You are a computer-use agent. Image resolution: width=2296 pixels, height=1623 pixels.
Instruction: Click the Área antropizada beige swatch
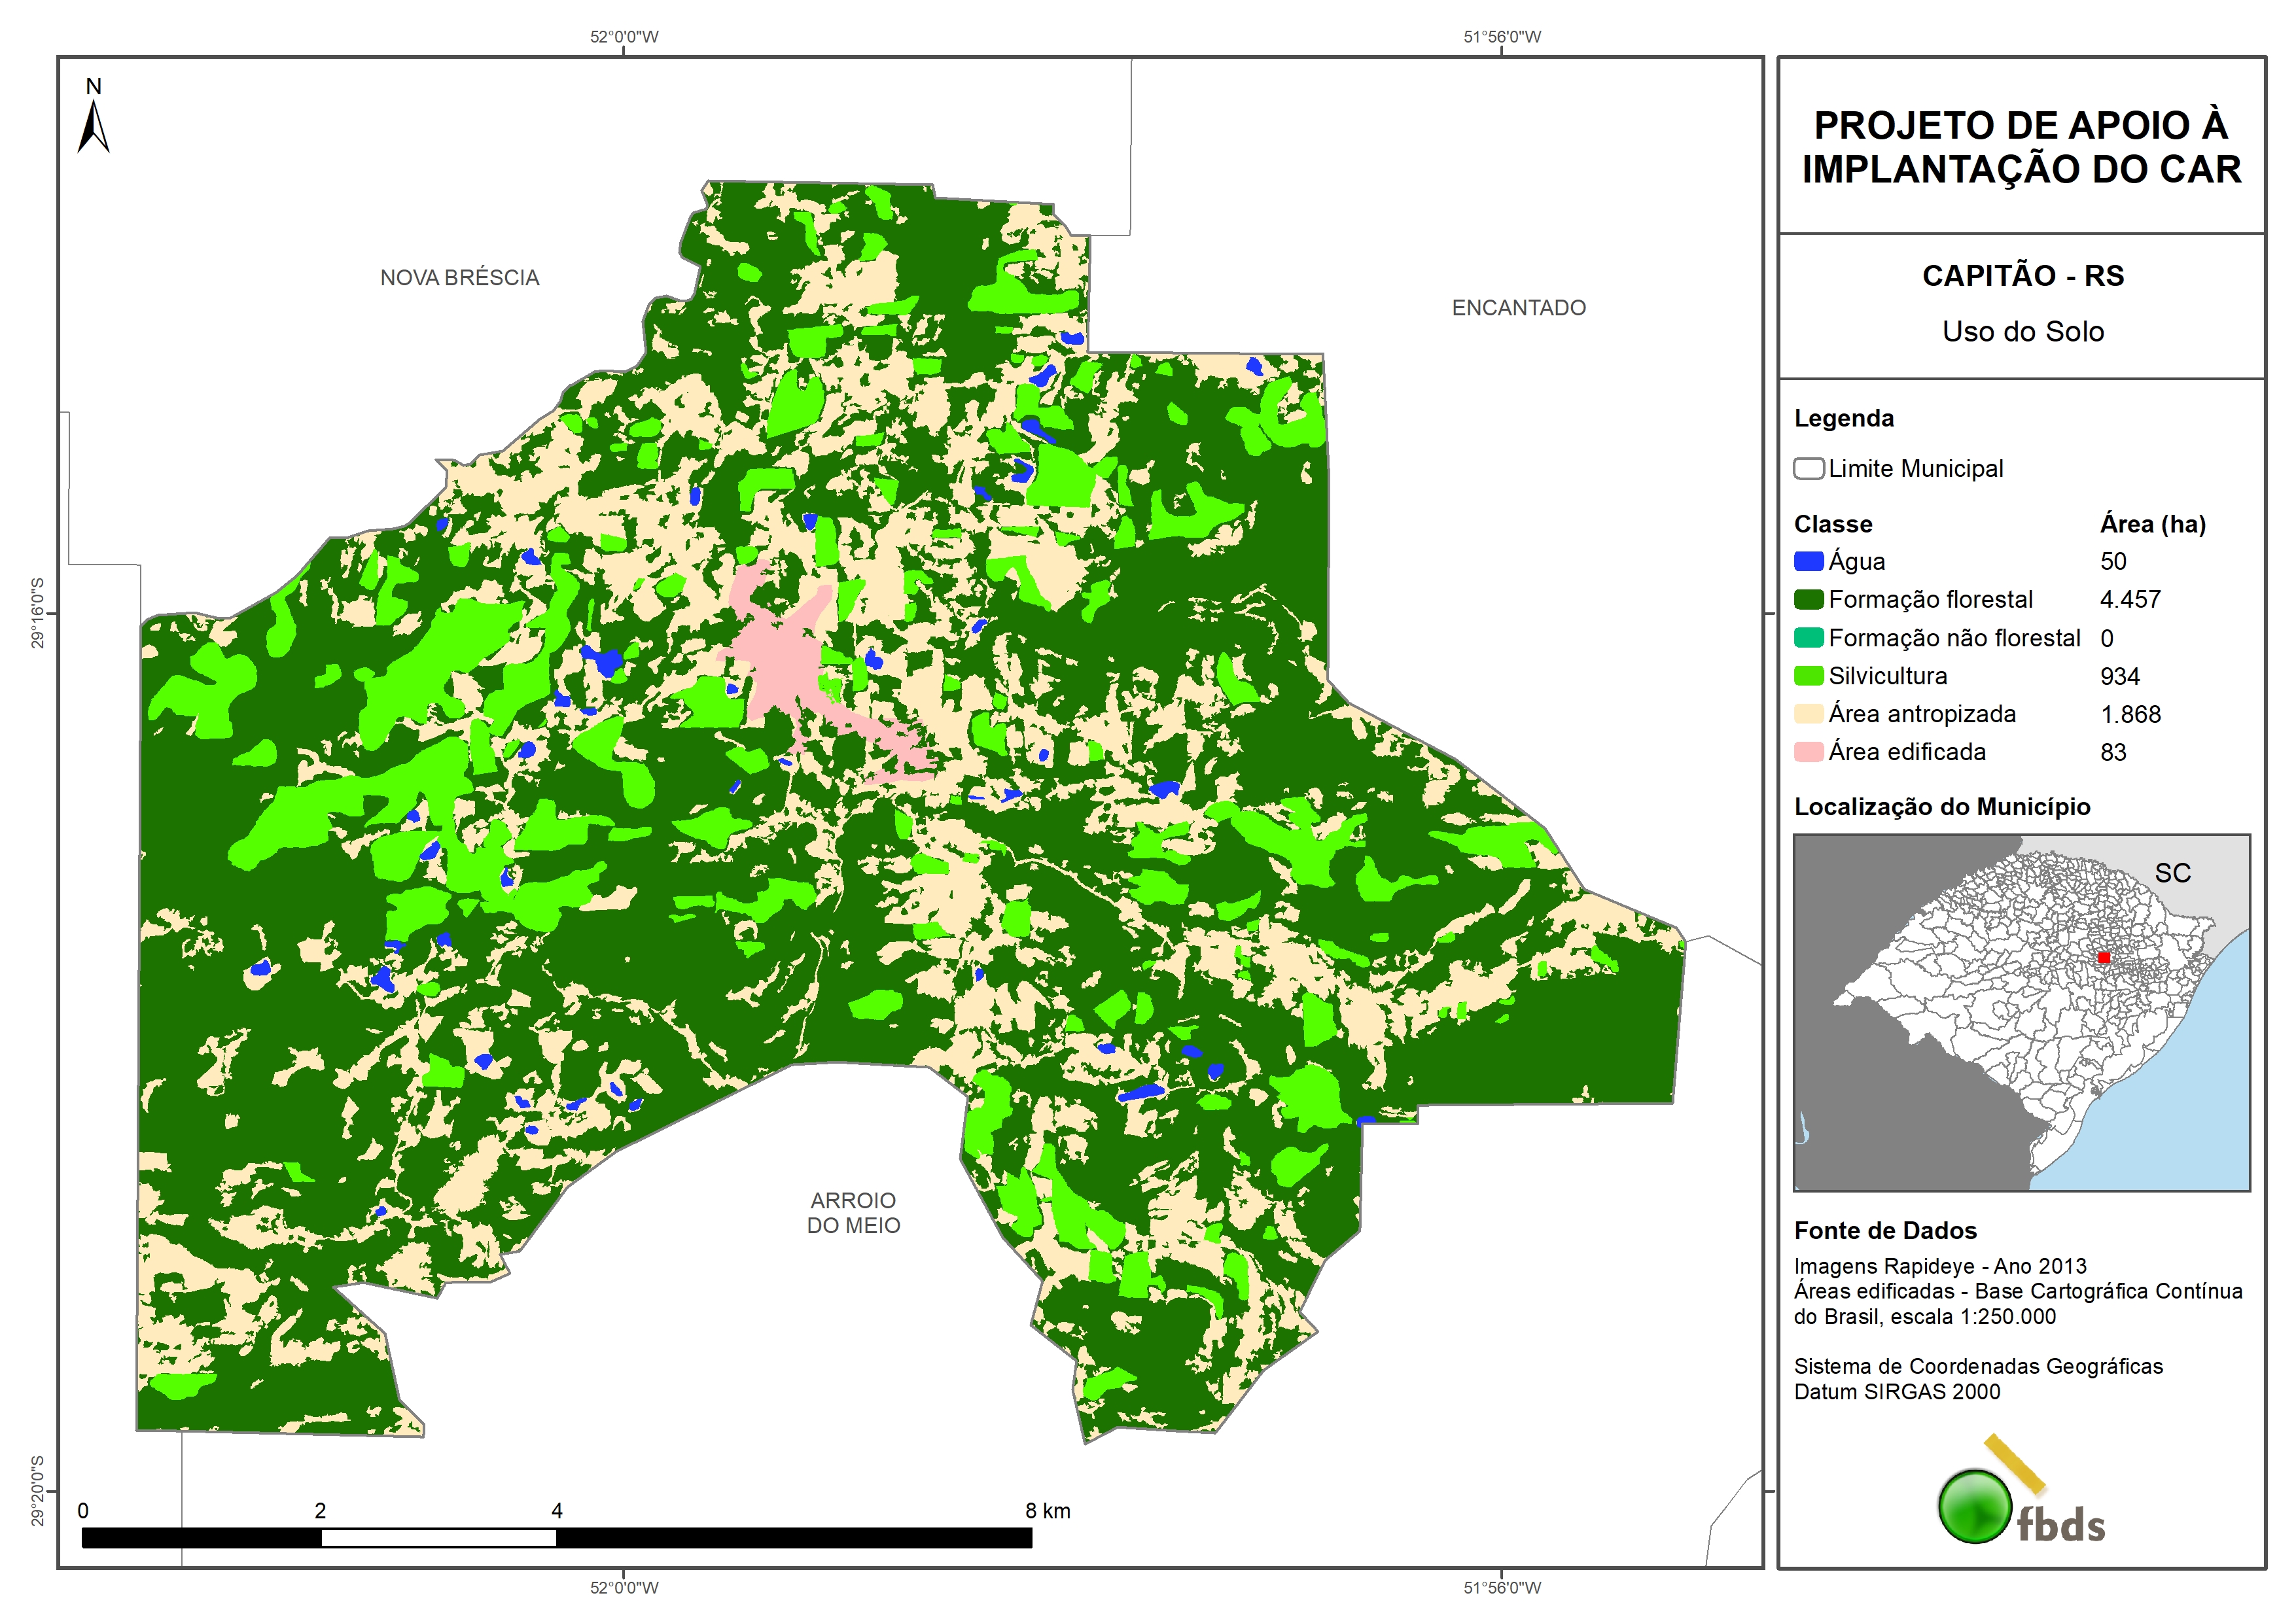[1808, 714]
